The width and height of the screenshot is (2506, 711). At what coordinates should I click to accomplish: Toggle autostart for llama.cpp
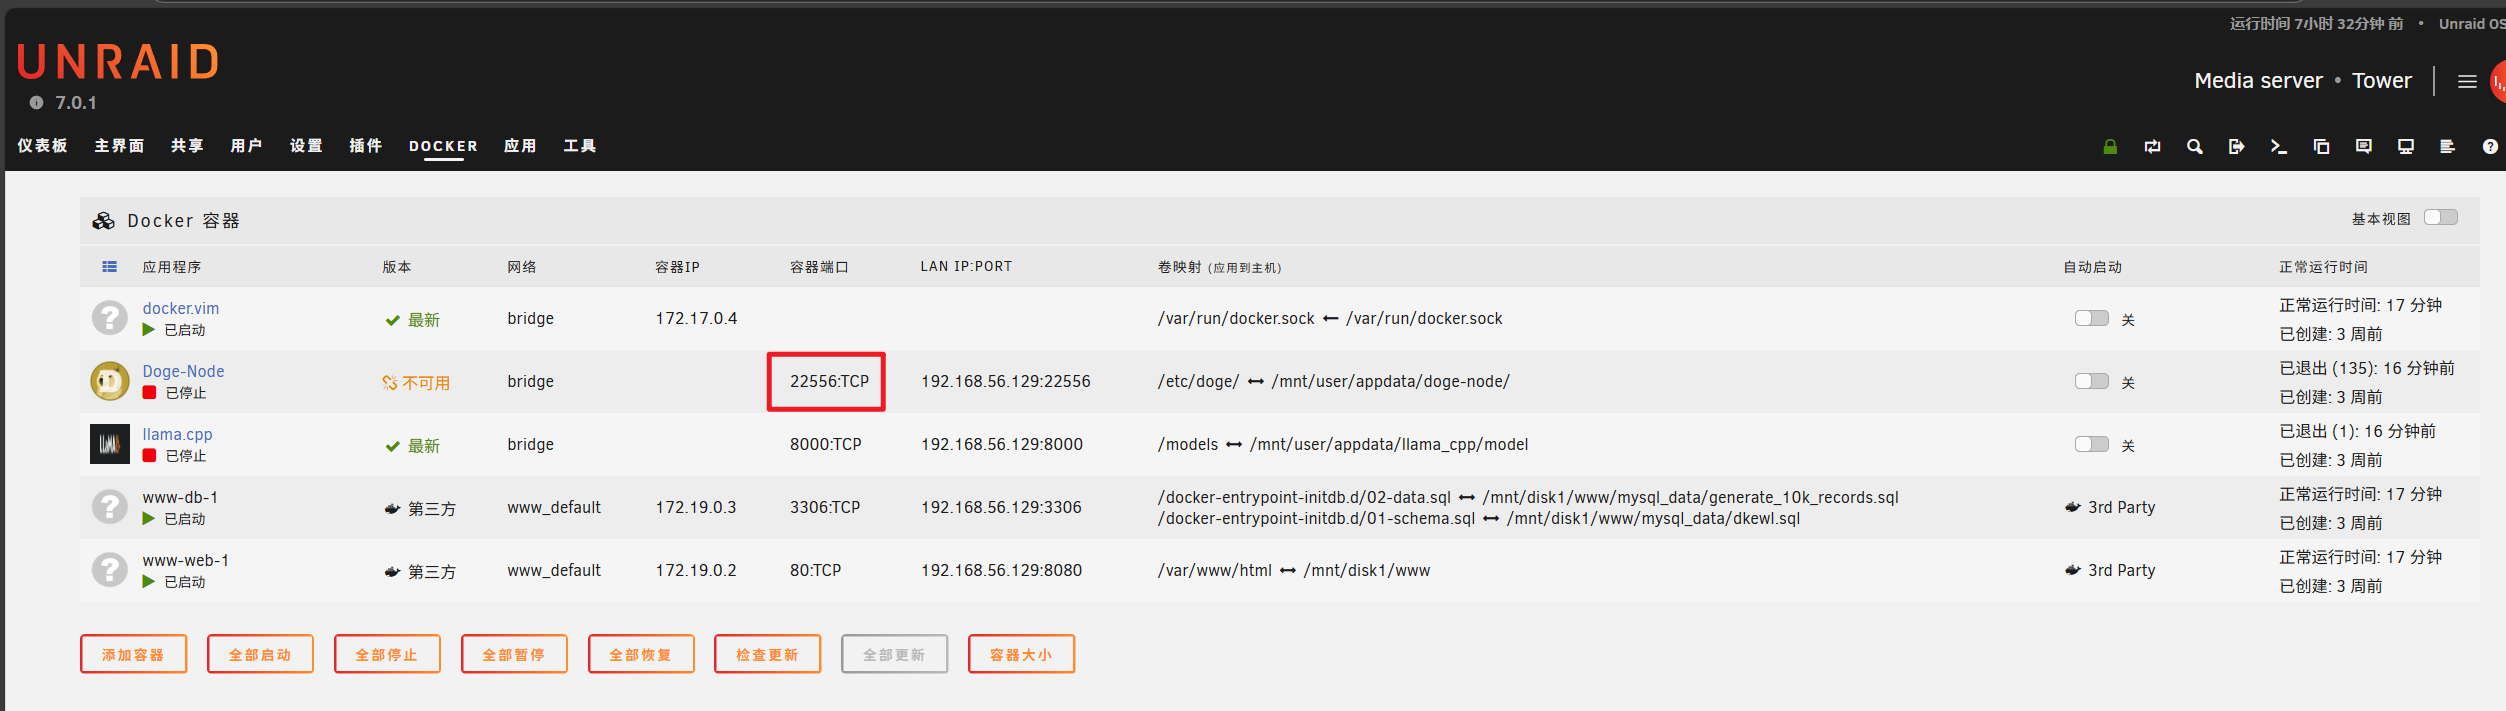2092,444
